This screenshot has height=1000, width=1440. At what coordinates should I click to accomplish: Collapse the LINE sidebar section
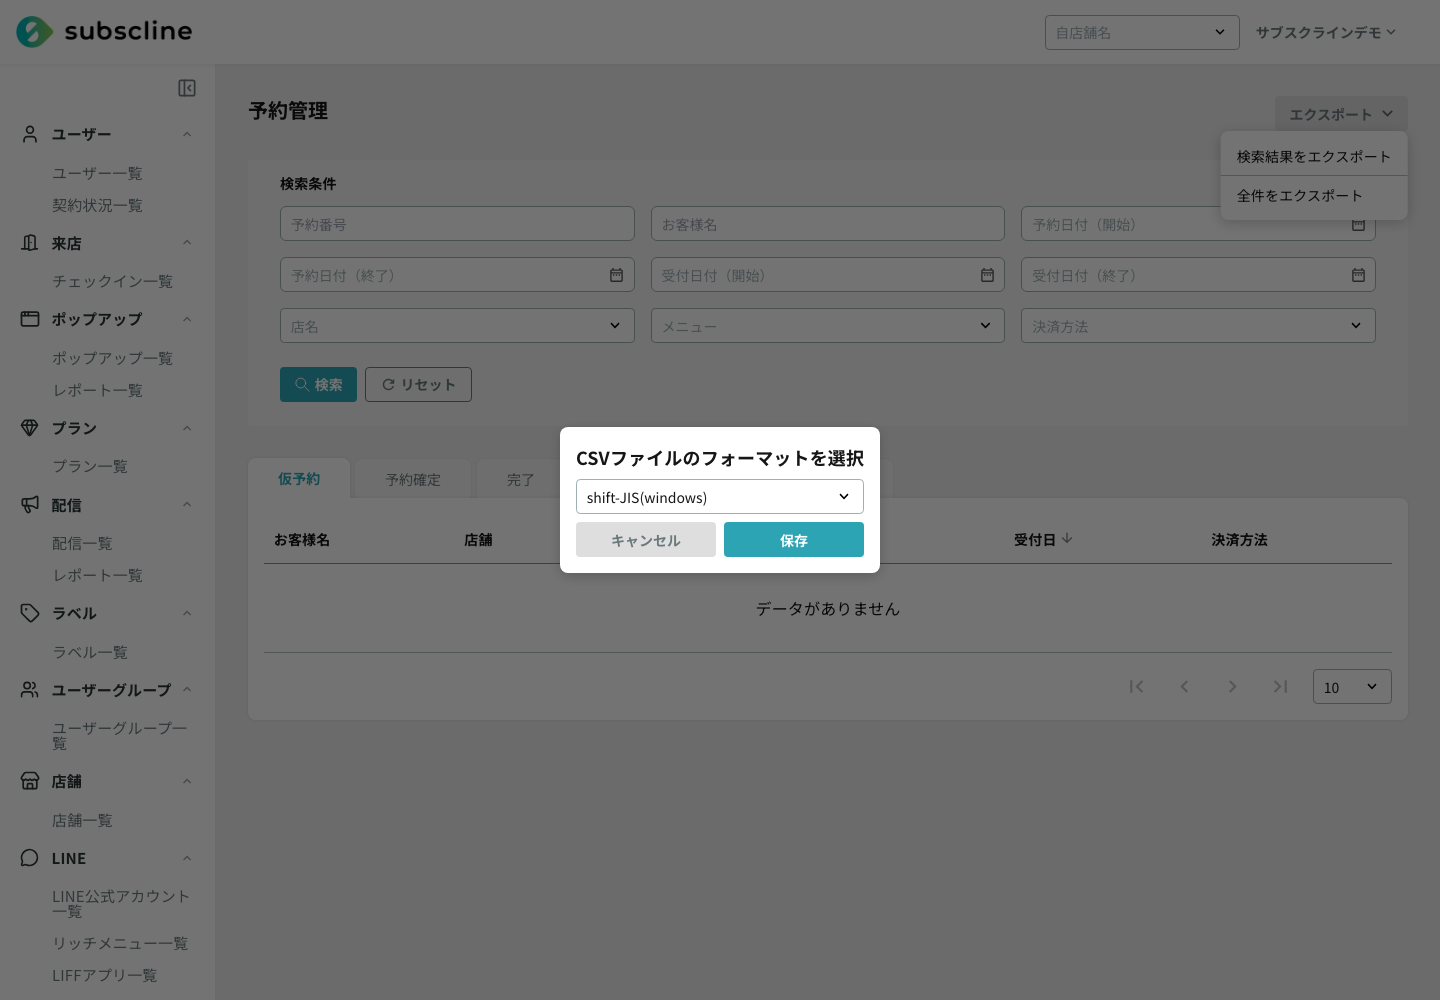[187, 858]
